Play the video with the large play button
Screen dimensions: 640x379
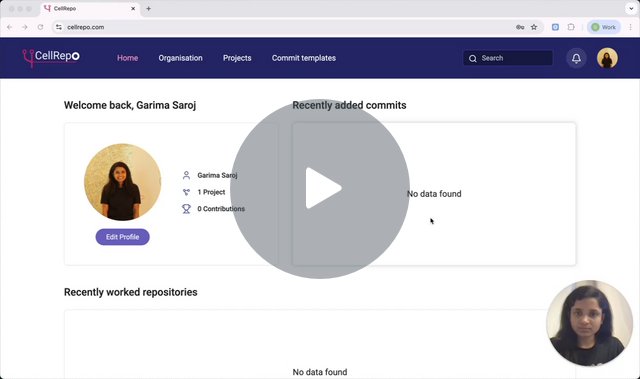tap(320, 188)
